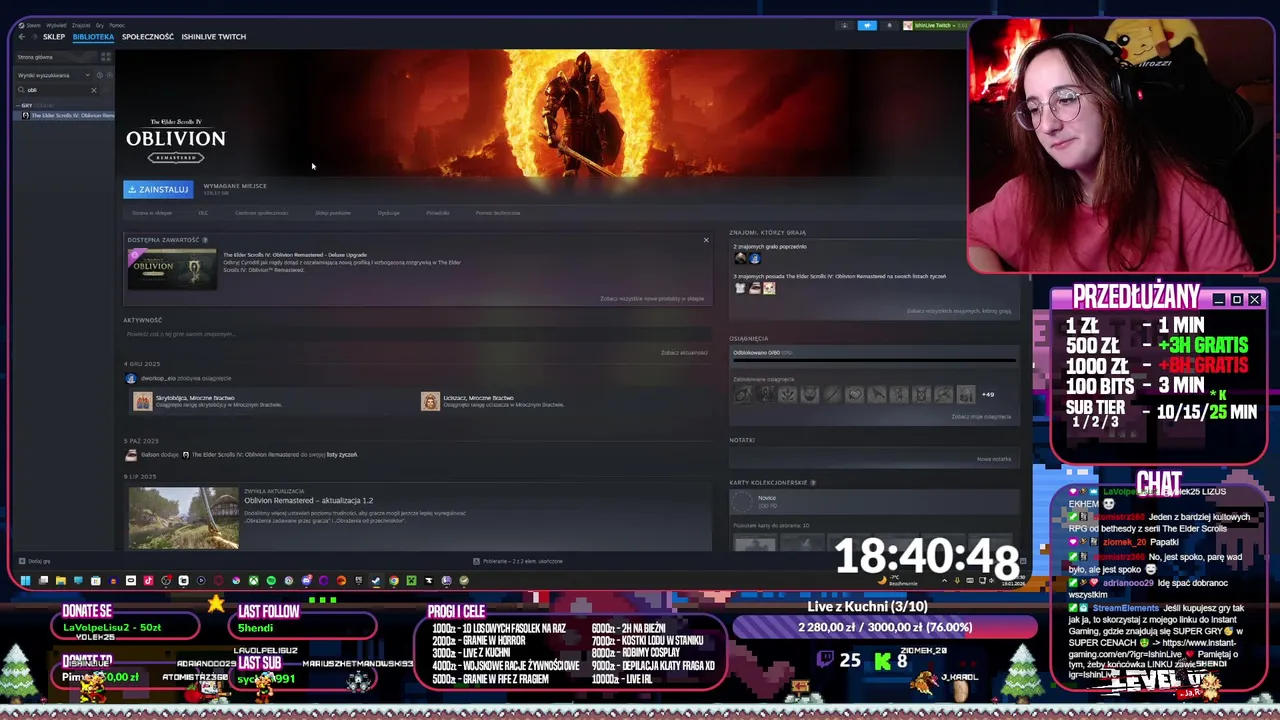This screenshot has height=720, width=1280.
Task: Open the Gry menu in Steam
Action: point(99,25)
